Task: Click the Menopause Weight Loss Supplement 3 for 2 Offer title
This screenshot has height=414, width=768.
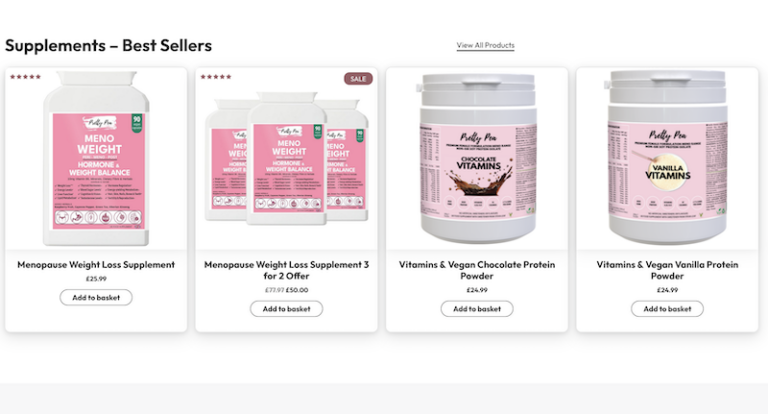Action: (x=287, y=270)
